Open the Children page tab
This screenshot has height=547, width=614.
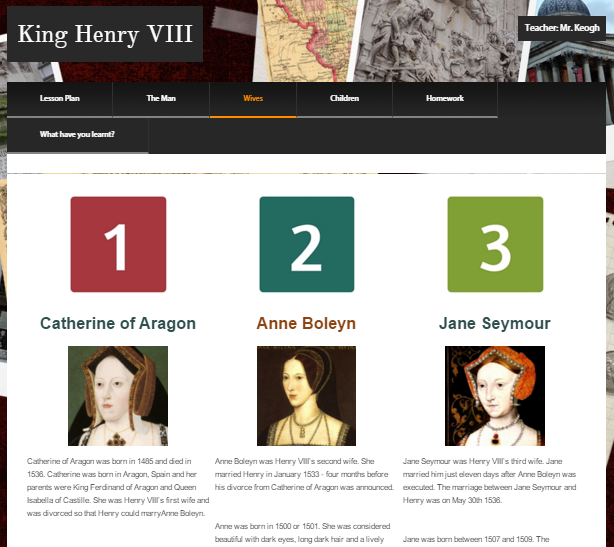(344, 98)
